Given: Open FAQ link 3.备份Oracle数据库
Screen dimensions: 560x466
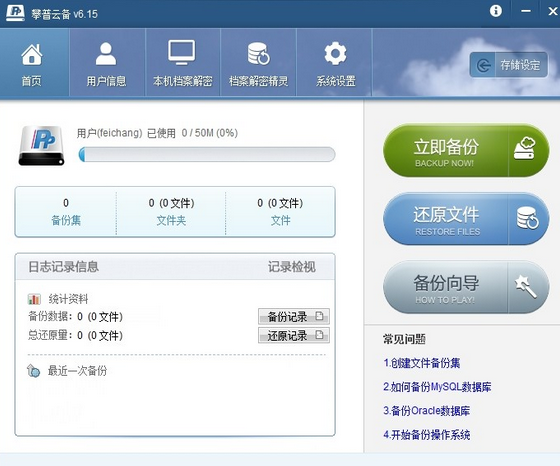Looking at the screenshot, I should coord(426,411).
